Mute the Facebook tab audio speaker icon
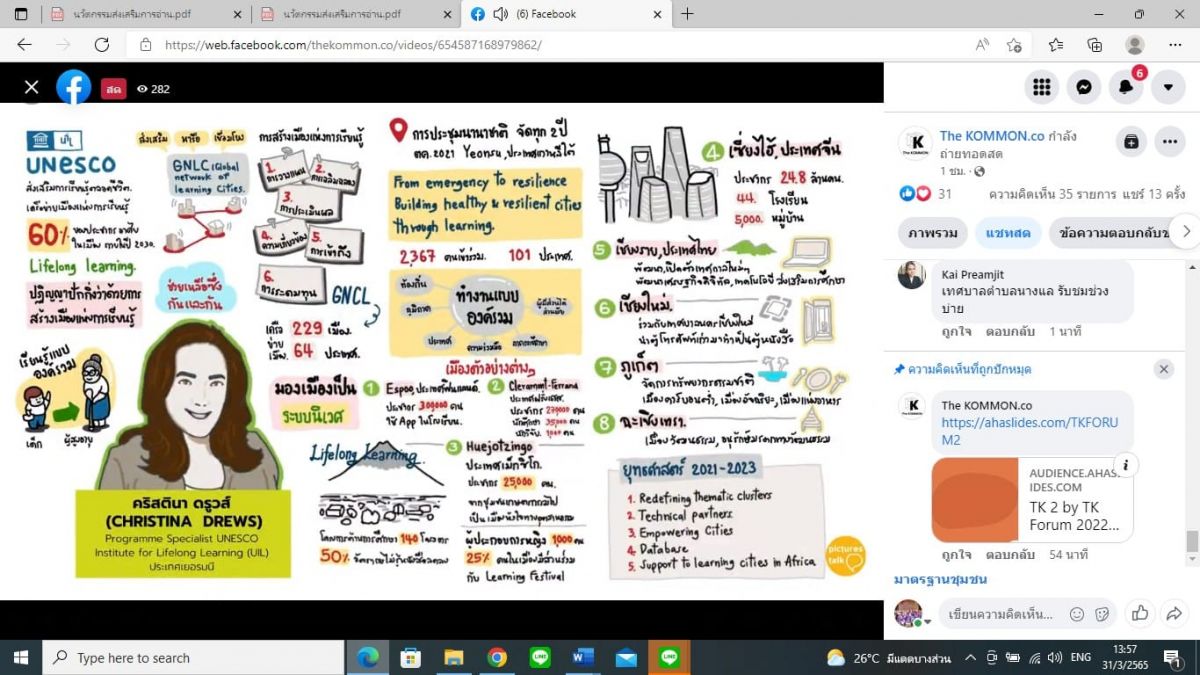 point(500,14)
